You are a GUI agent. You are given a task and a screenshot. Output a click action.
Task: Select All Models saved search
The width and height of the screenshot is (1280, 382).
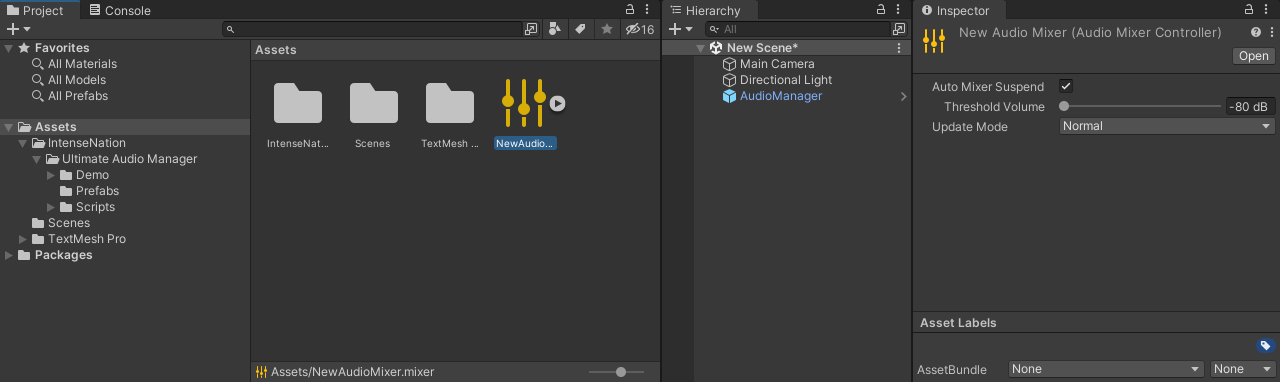click(x=77, y=80)
